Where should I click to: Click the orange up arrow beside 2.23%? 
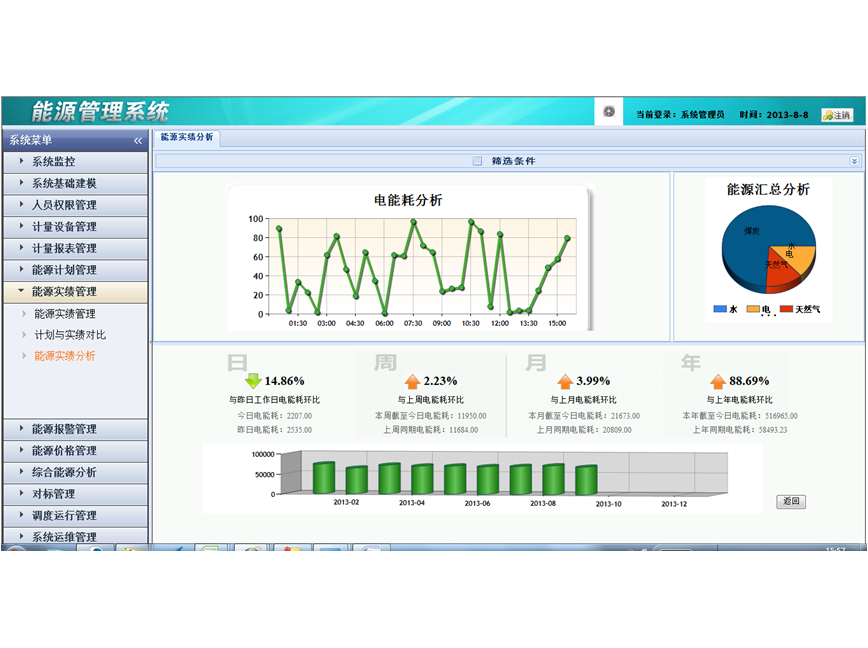412,381
